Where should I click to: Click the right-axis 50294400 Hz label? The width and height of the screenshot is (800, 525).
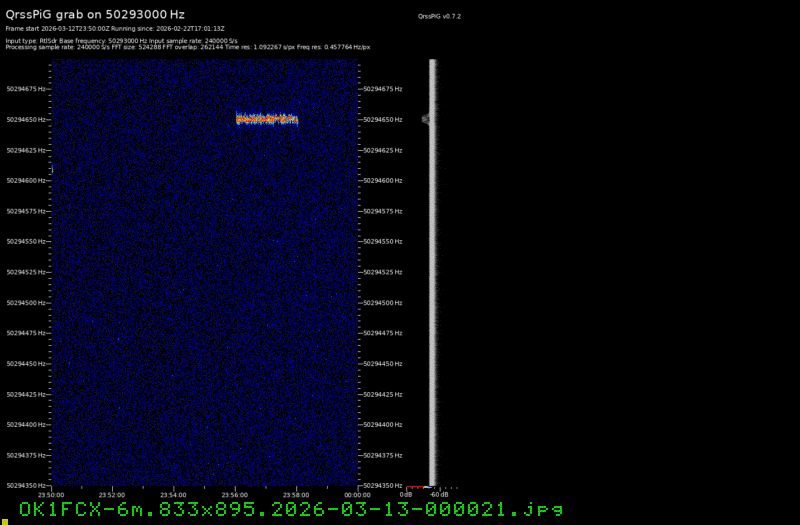pos(383,425)
